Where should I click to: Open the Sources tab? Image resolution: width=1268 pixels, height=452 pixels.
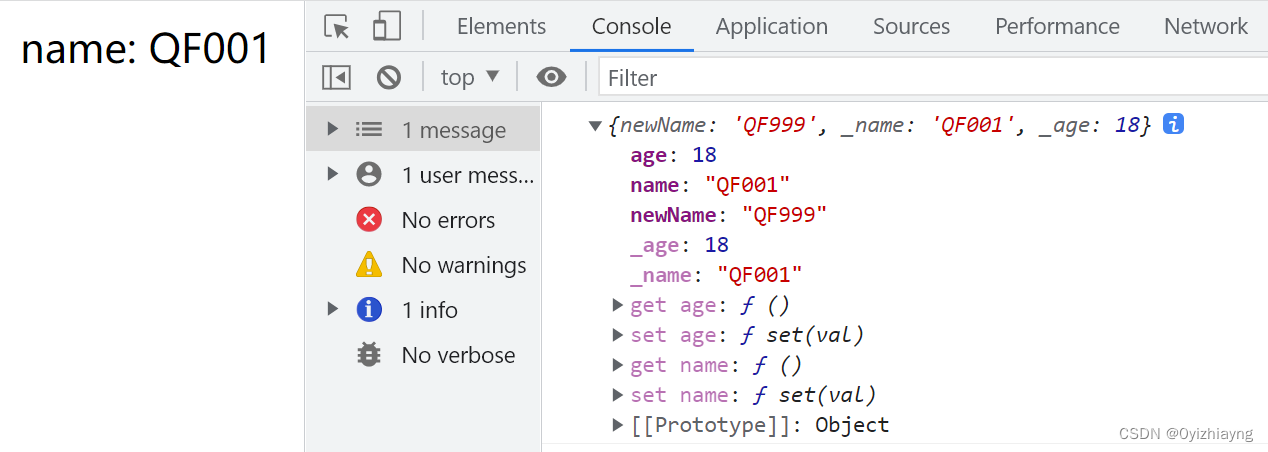pos(911,26)
